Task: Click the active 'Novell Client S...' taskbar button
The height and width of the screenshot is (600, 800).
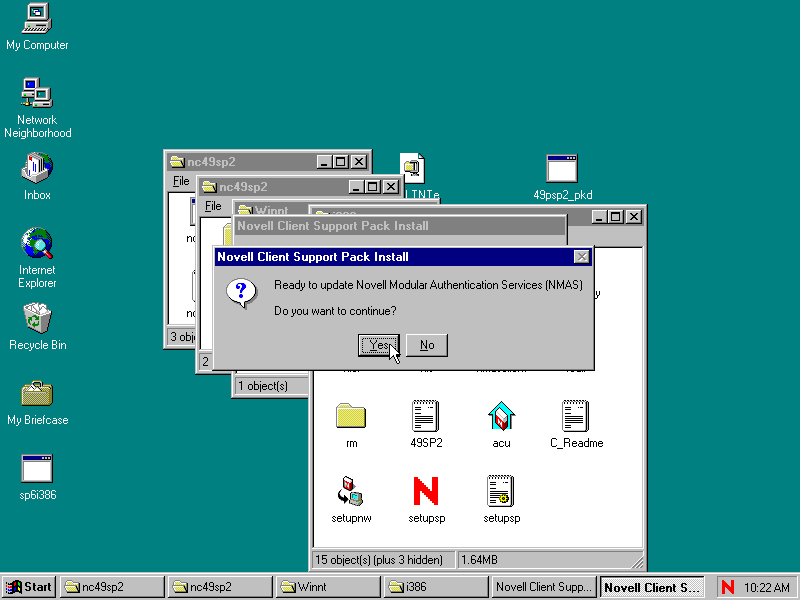Action: pos(652,587)
